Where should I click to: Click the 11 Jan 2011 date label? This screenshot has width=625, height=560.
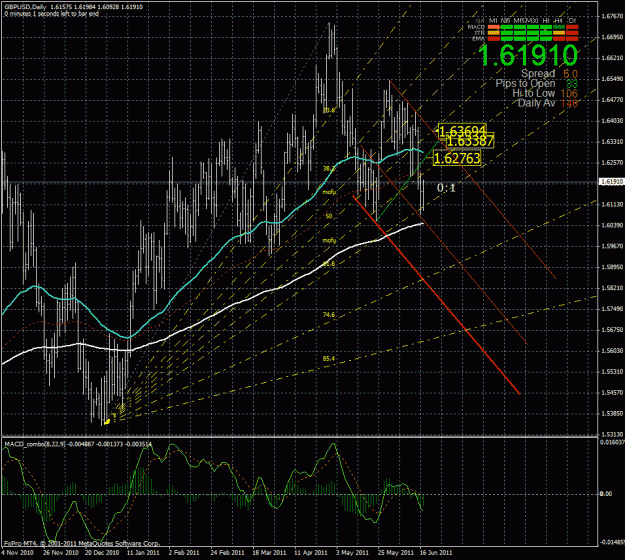point(143,553)
